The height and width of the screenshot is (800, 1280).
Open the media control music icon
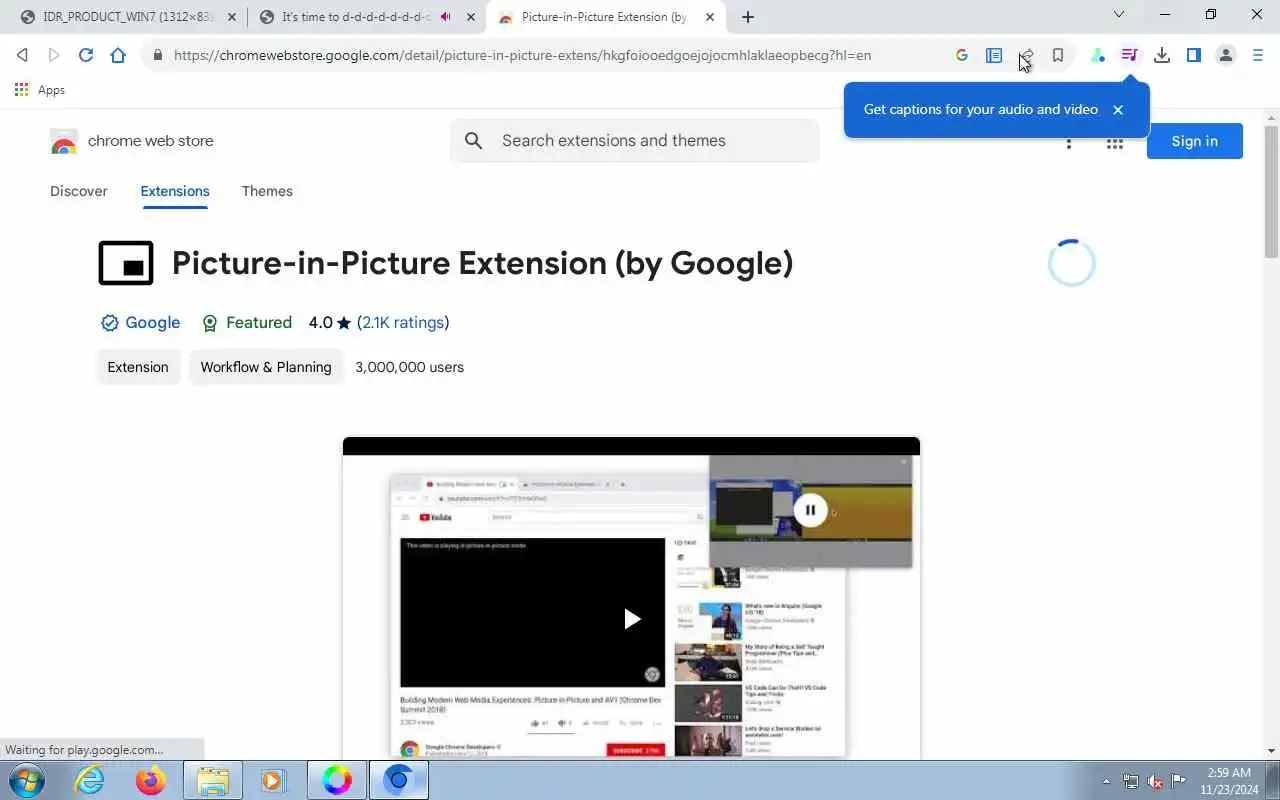pos(1130,55)
